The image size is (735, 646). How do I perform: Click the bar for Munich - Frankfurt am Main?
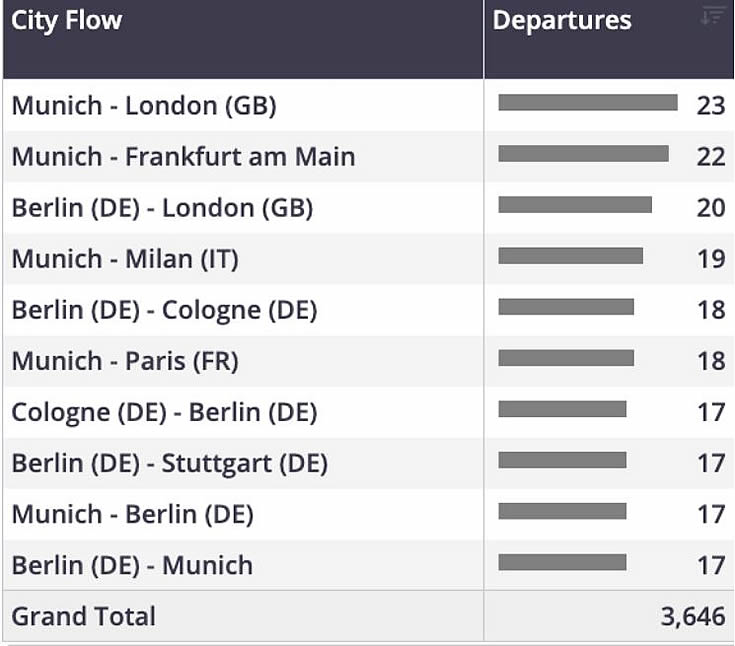pyautogui.click(x=584, y=154)
